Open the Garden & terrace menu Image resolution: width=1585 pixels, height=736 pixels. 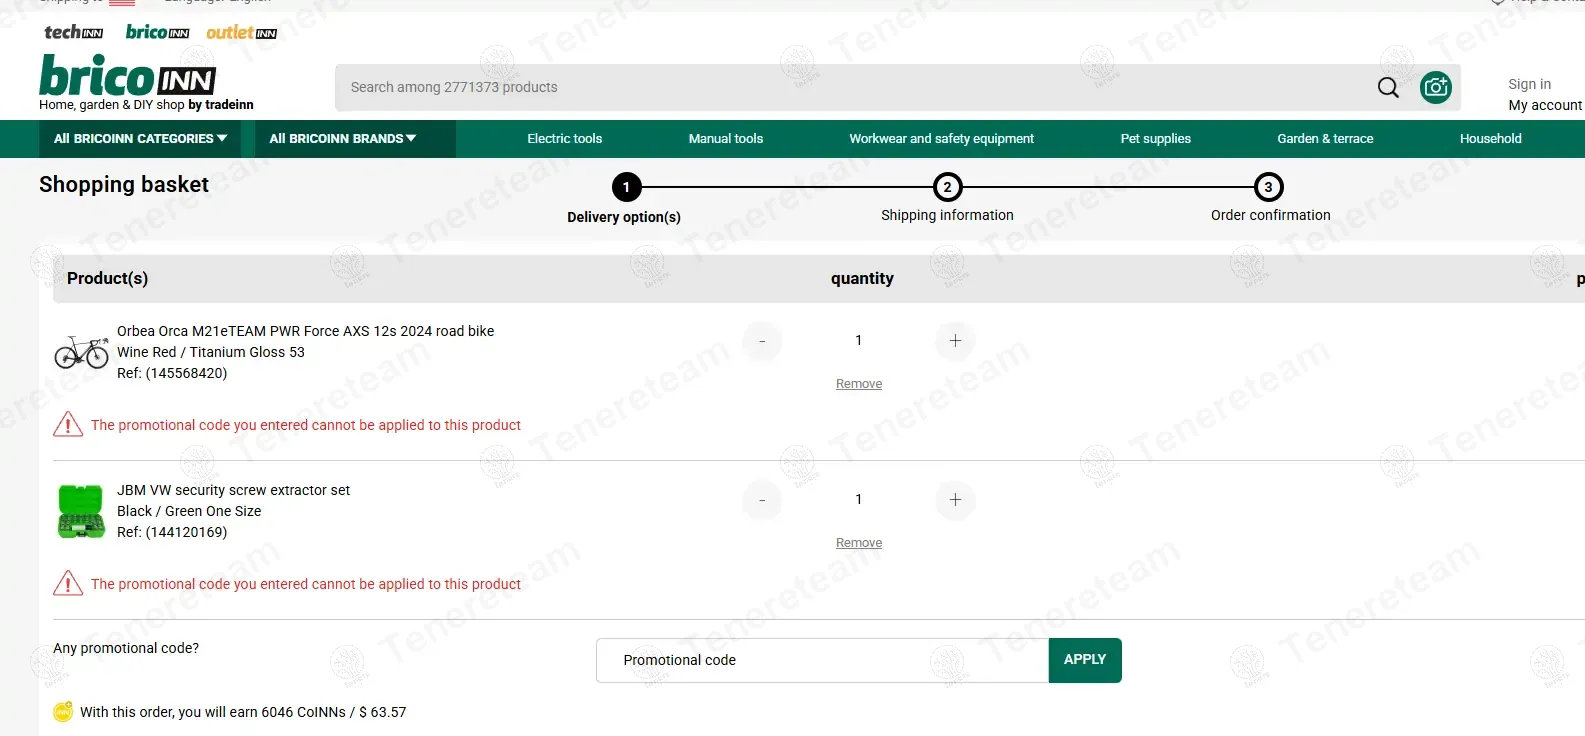[1325, 139]
